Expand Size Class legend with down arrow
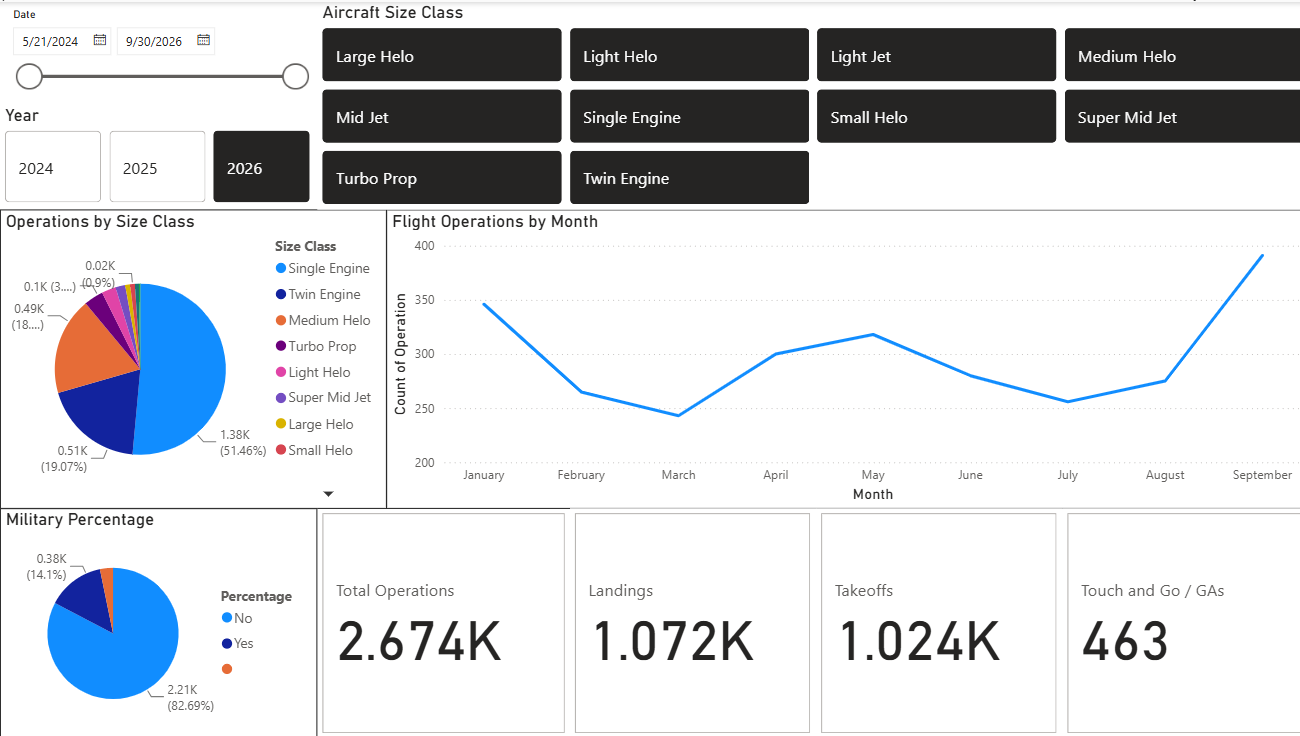1300x736 pixels. [328, 493]
